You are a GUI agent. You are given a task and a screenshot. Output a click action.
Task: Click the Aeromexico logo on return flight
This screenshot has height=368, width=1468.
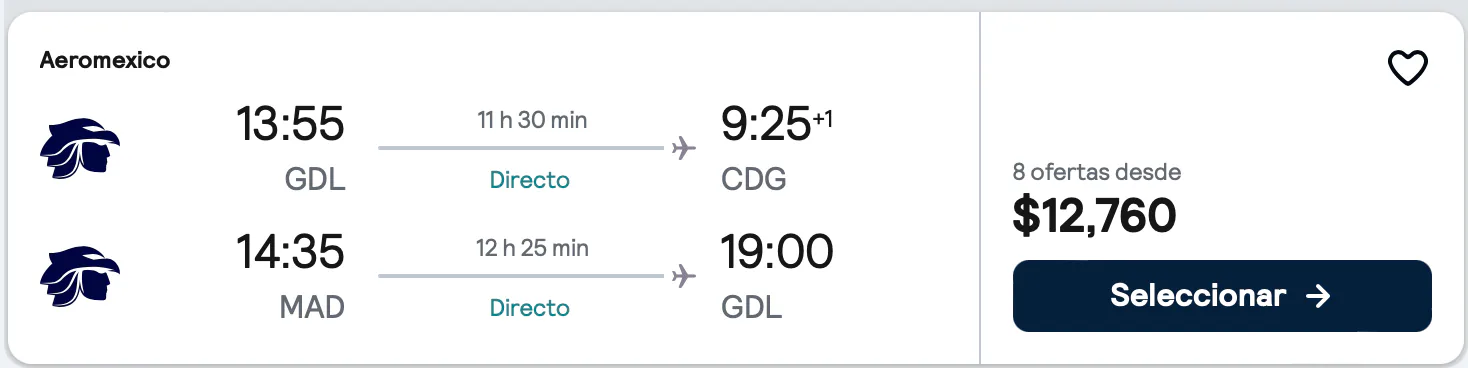pyautogui.click(x=80, y=277)
